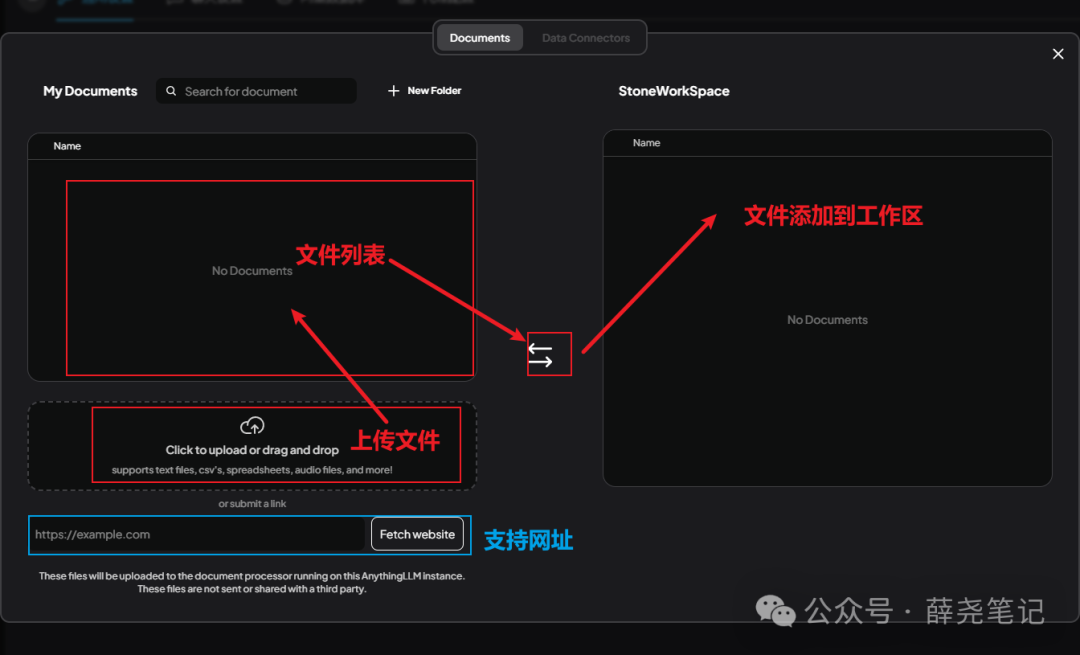Click 'Click to upload or drag and drop'
This screenshot has height=655, width=1080.
252,450
